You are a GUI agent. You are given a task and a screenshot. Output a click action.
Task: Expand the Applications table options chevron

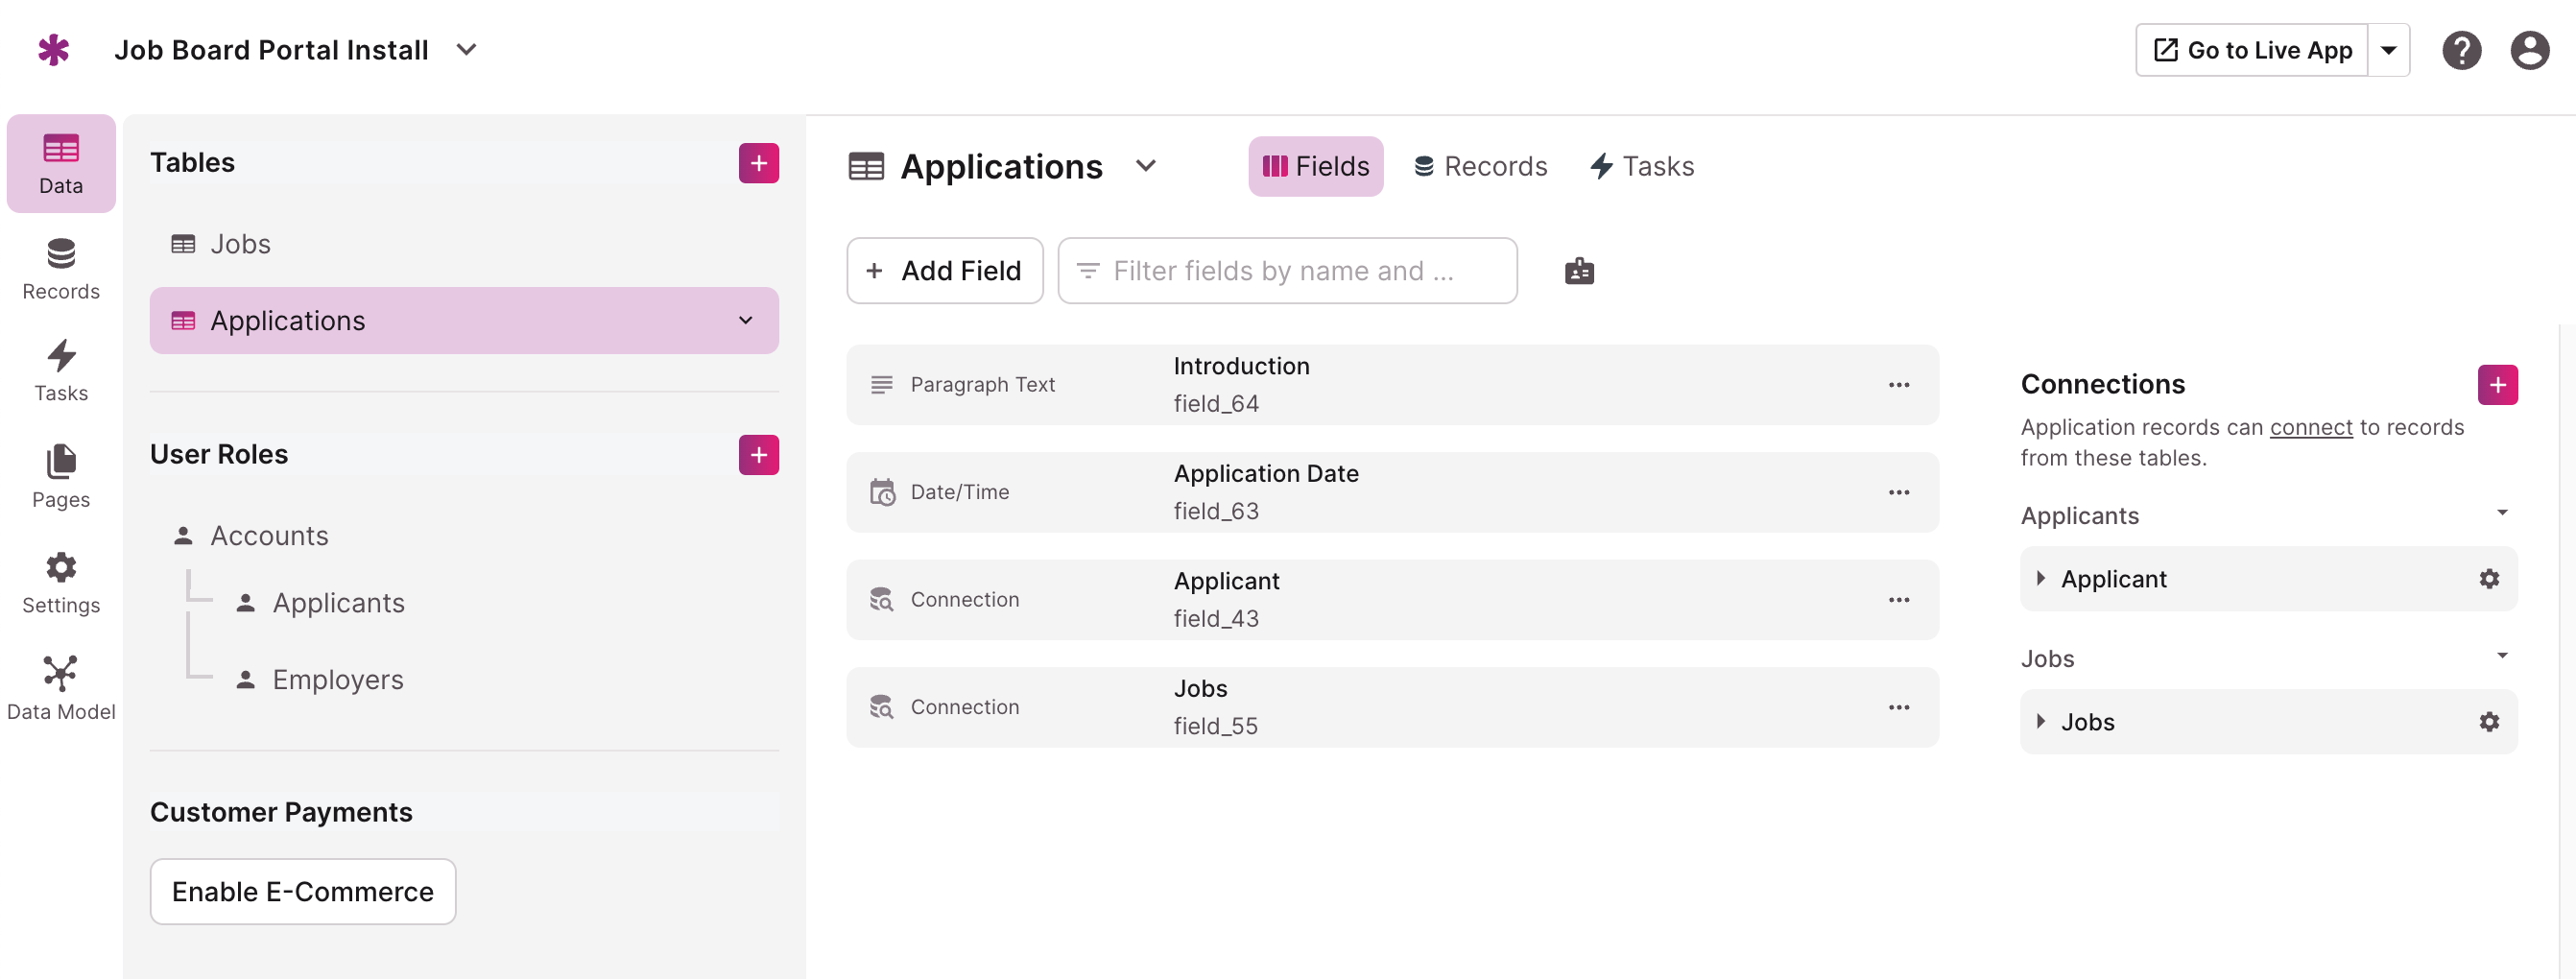[745, 320]
